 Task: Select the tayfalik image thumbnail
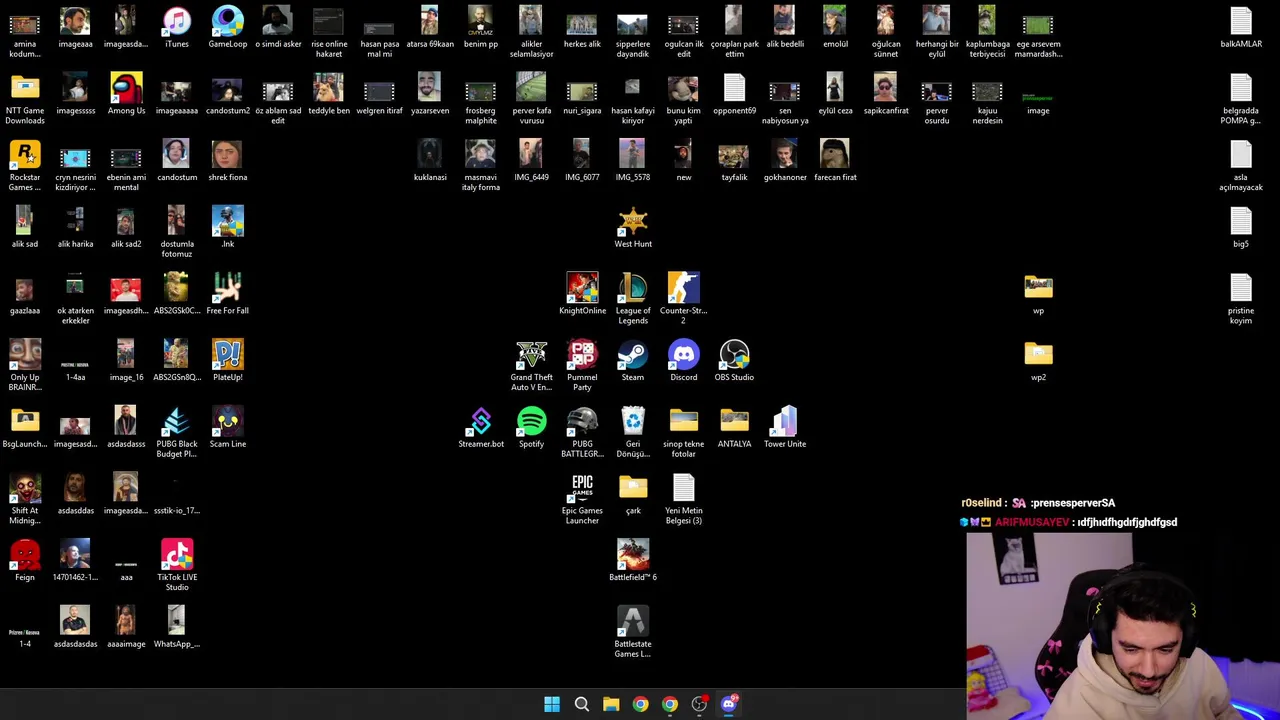(734, 162)
